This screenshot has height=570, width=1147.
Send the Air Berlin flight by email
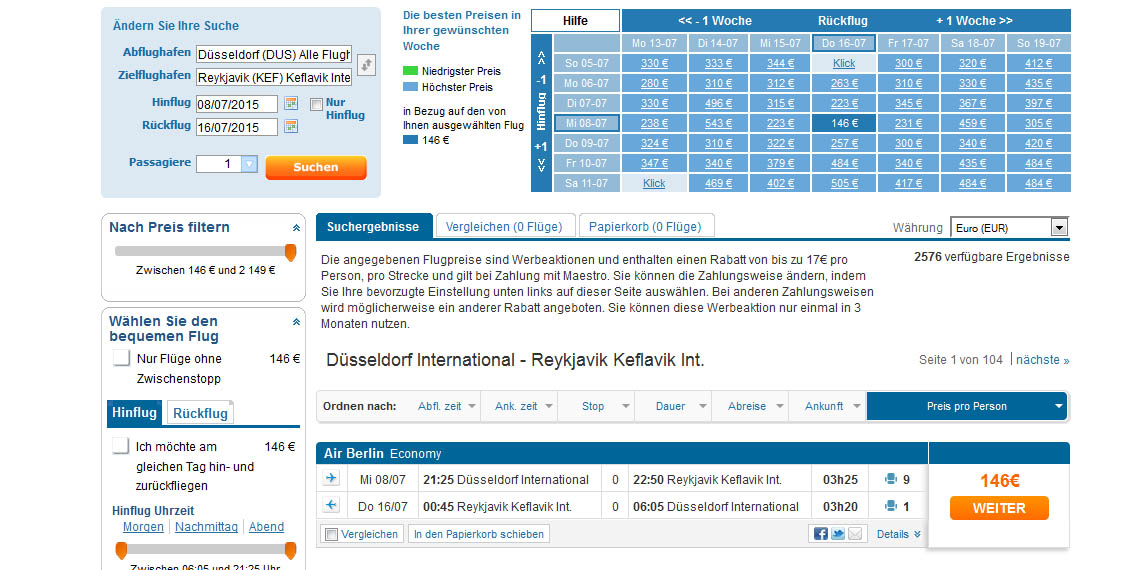click(855, 533)
